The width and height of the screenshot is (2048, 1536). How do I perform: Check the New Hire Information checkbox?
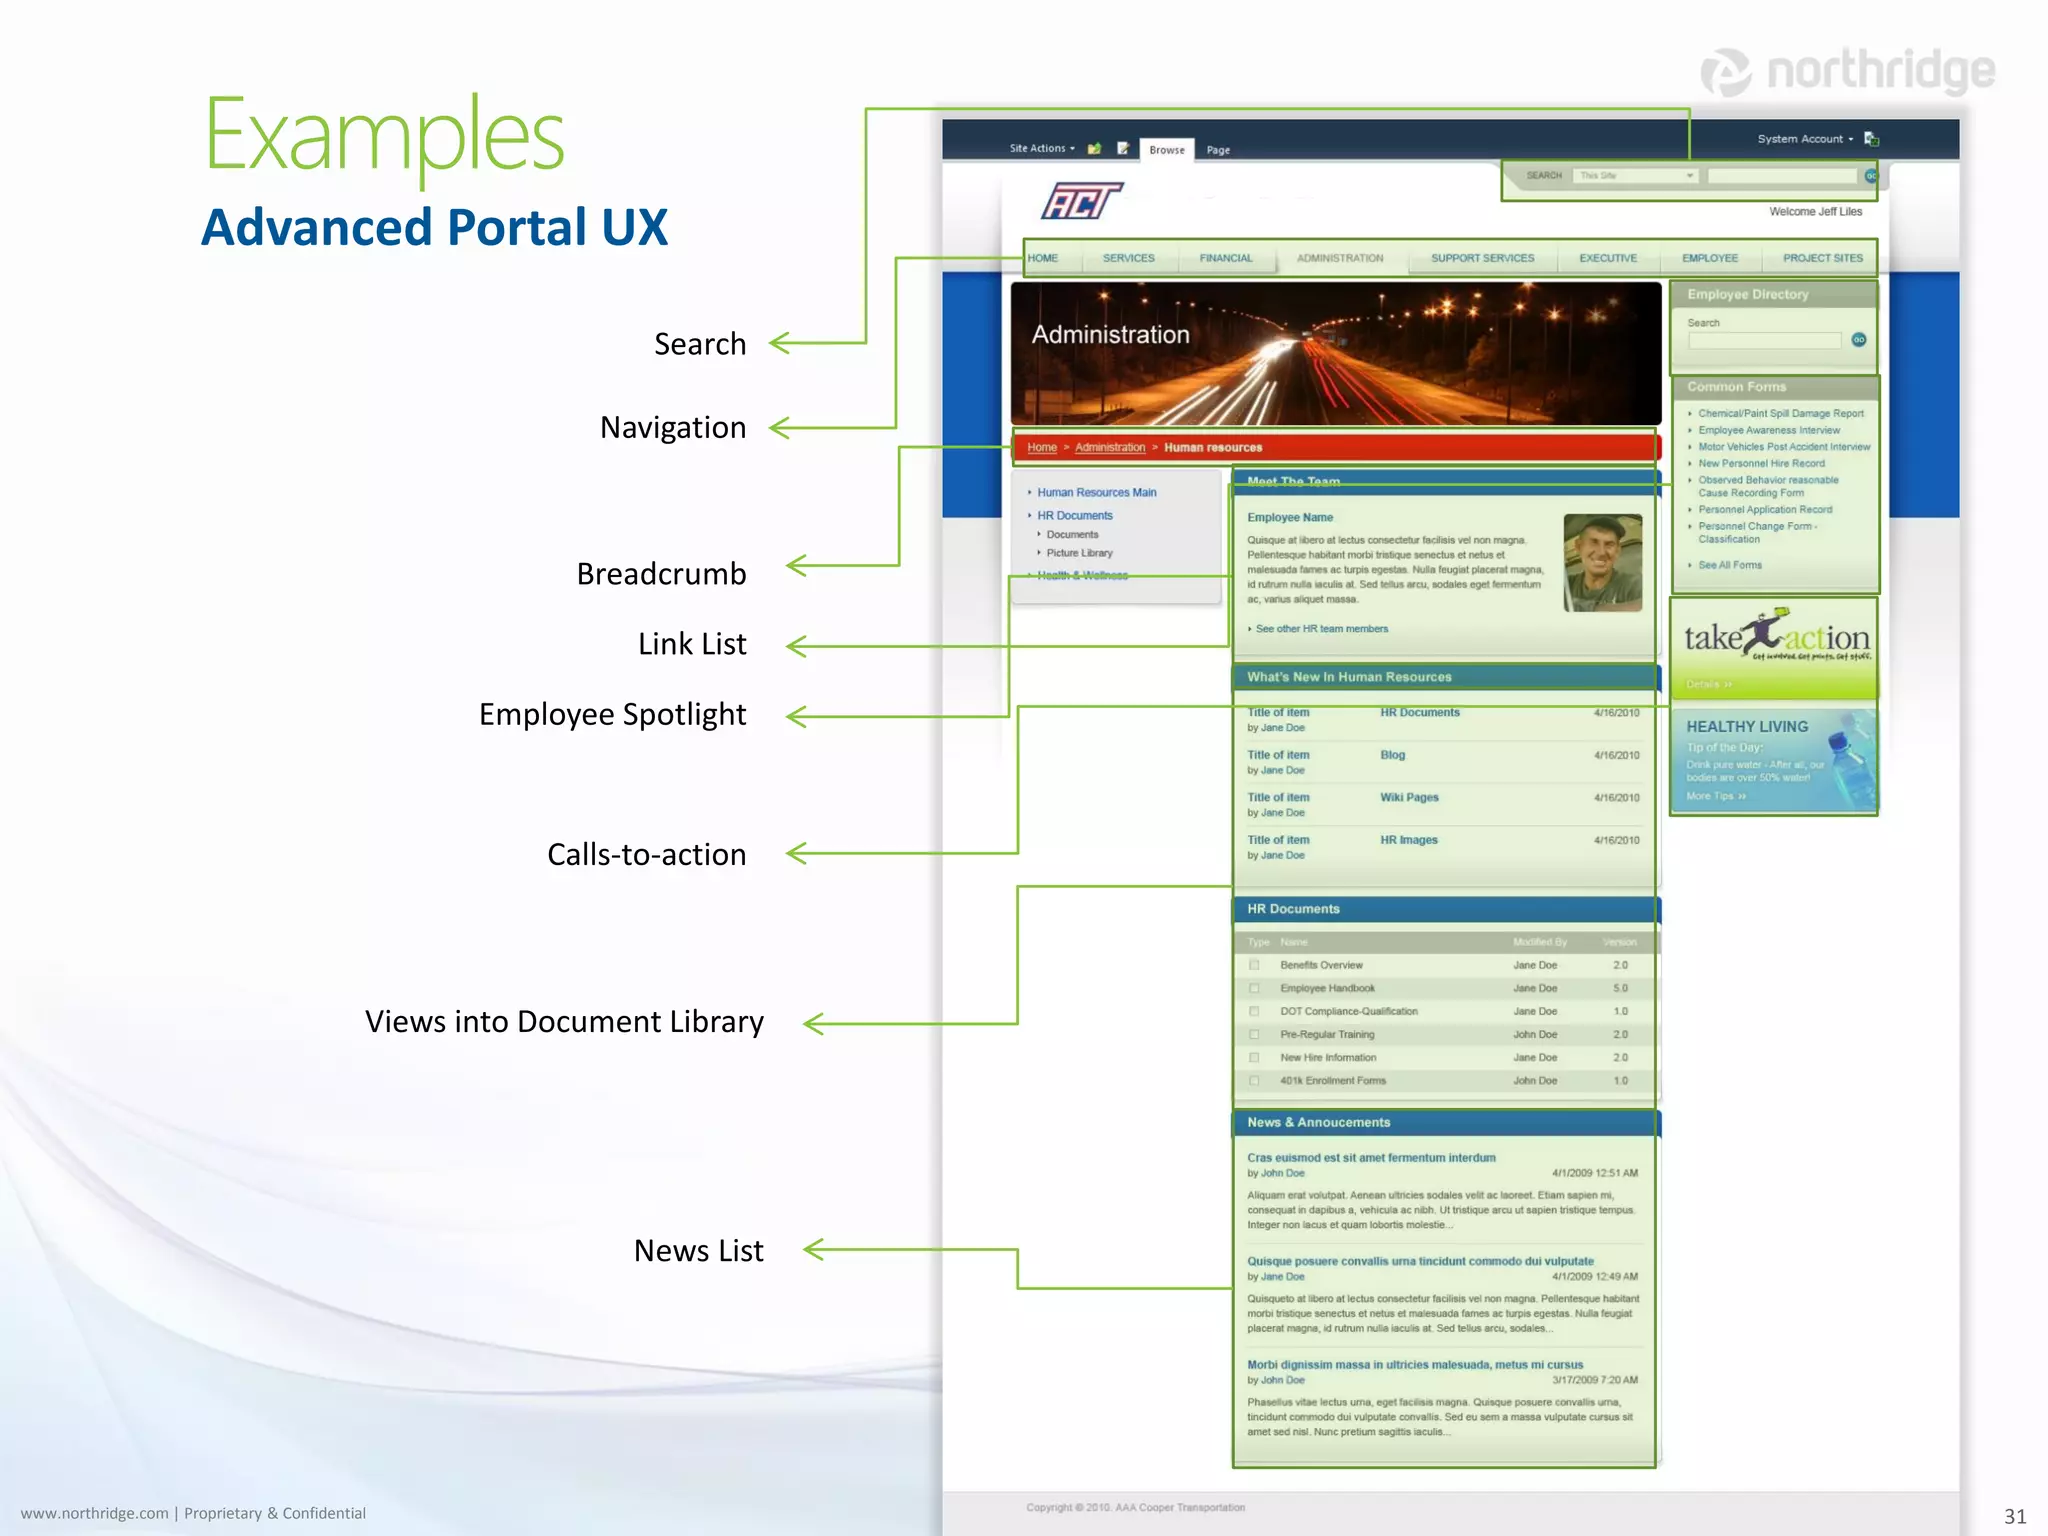click(1254, 1057)
